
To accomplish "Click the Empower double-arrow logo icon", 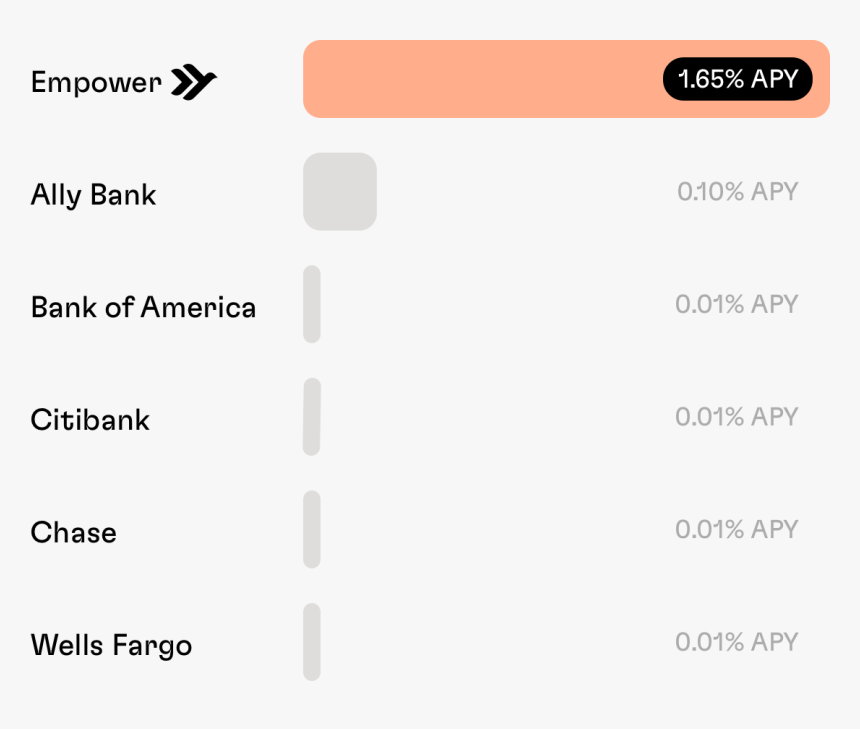I will (x=193, y=82).
